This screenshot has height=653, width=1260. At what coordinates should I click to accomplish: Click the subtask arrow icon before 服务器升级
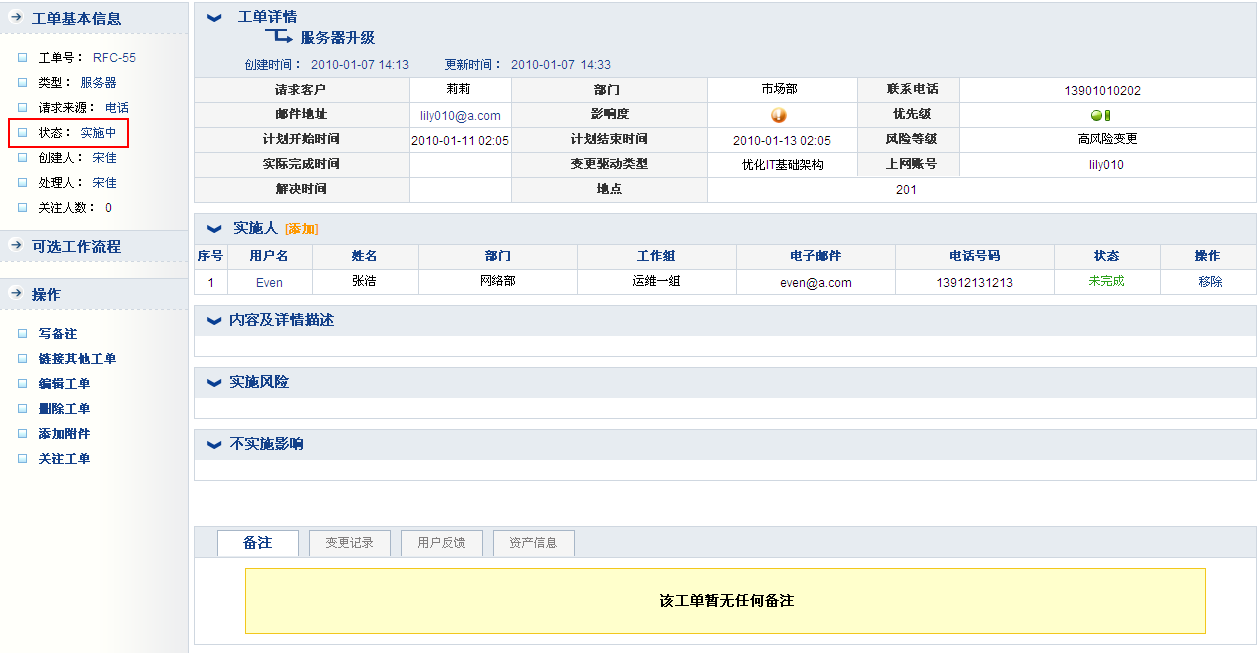(x=277, y=38)
